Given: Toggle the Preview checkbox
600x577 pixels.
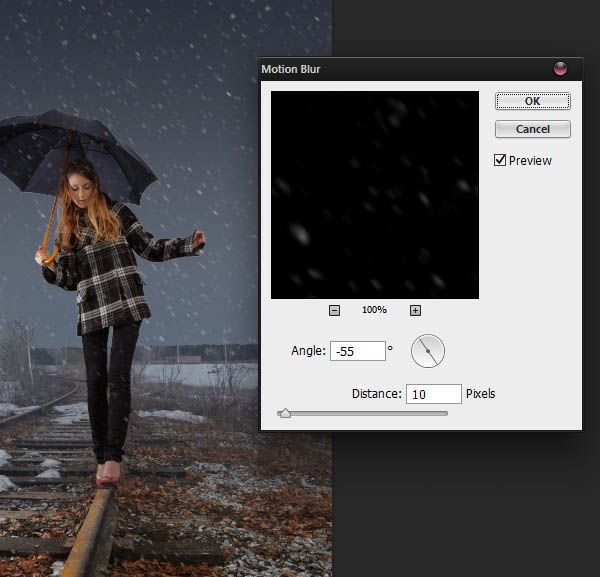Looking at the screenshot, I should point(500,160).
